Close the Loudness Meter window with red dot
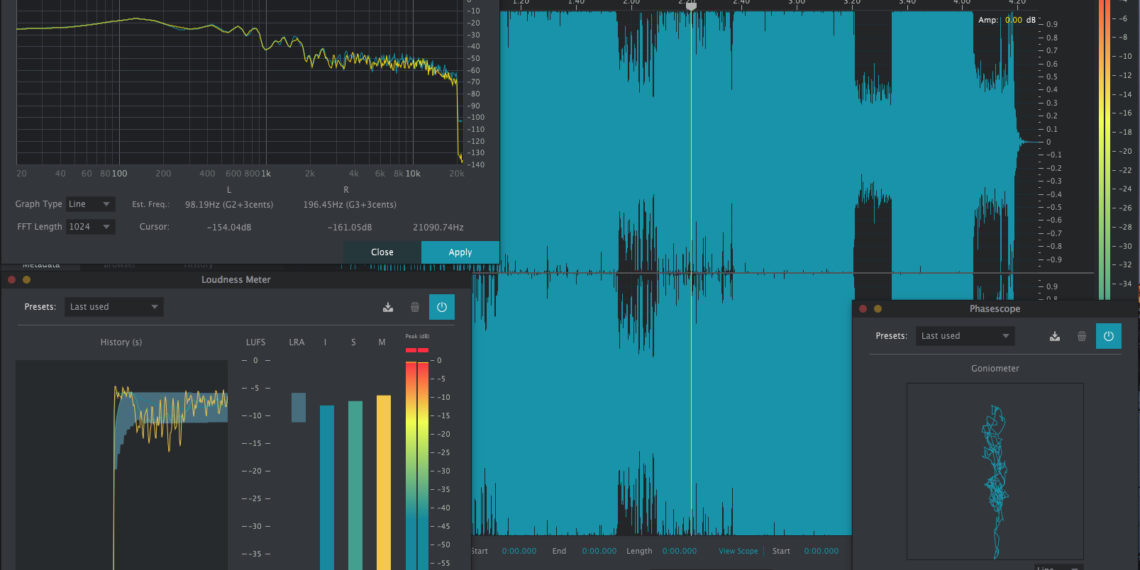The height and width of the screenshot is (570, 1140). (x=12, y=280)
